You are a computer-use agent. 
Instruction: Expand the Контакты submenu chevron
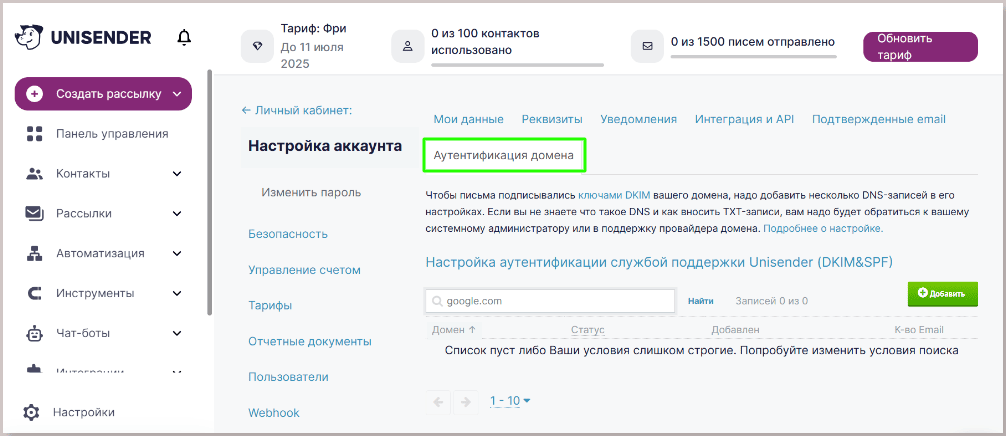tap(177, 174)
